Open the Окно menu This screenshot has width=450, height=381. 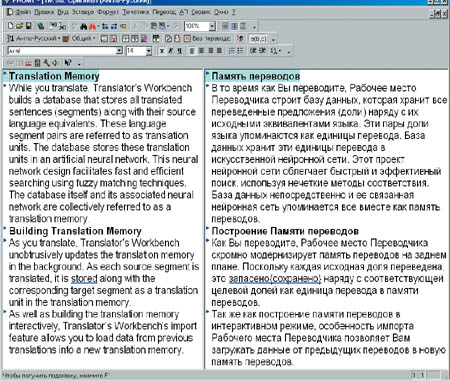click(221, 12)
